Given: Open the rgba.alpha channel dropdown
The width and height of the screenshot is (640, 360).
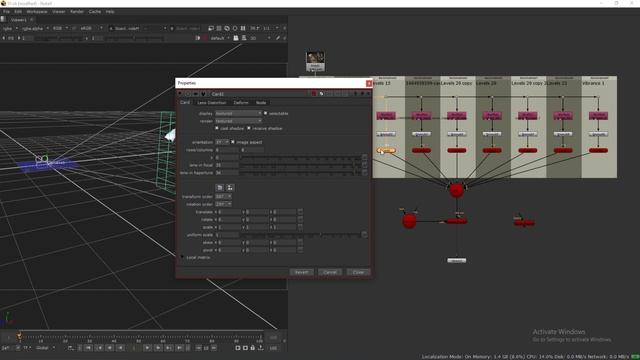Looking at the screenshot, I should tap(35, 29).
